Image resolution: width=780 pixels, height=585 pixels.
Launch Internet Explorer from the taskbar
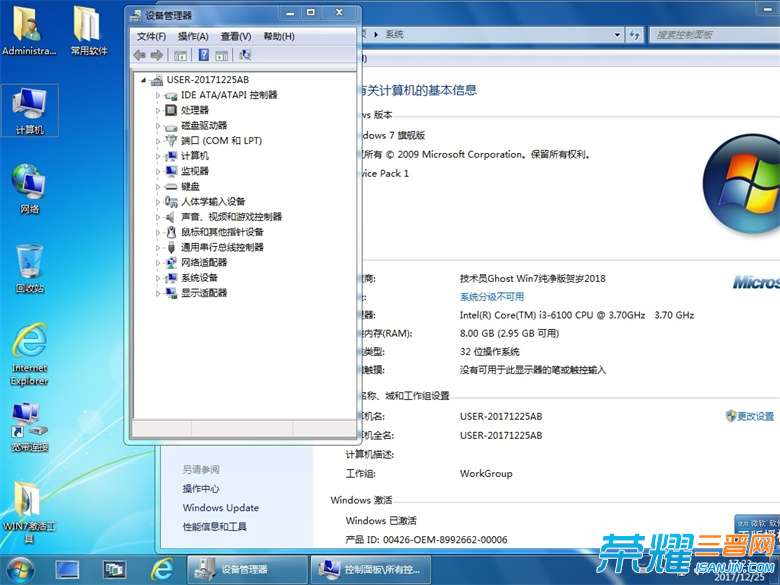162,570
